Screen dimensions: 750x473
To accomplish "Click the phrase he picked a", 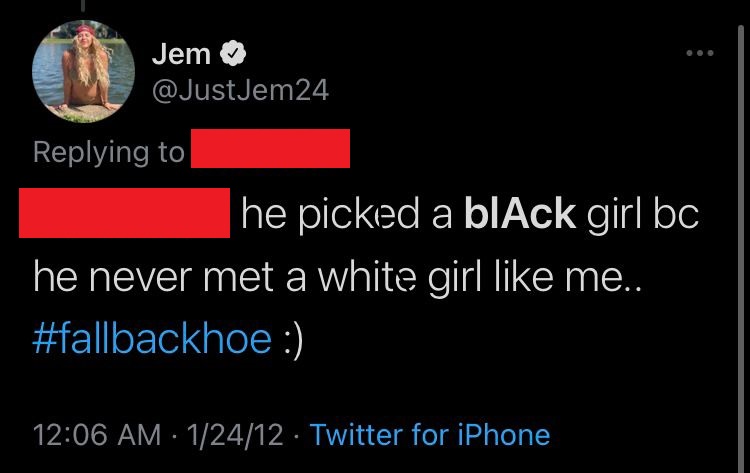I will coord(346,214).
